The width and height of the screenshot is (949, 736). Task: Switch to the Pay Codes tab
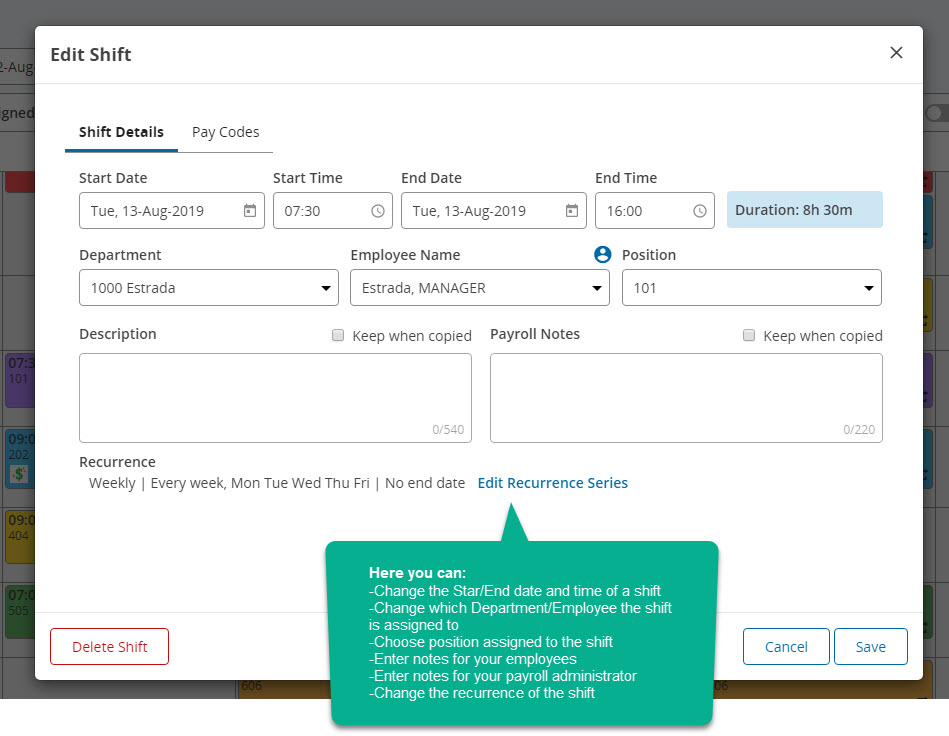point(226,132)
